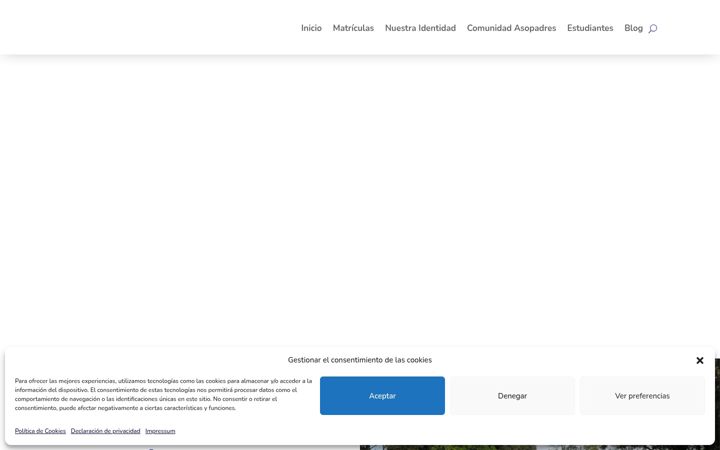This screenshot has height=450, width=720.
Task: Open the Declaración de privacidad link
Action: [105, 431]
